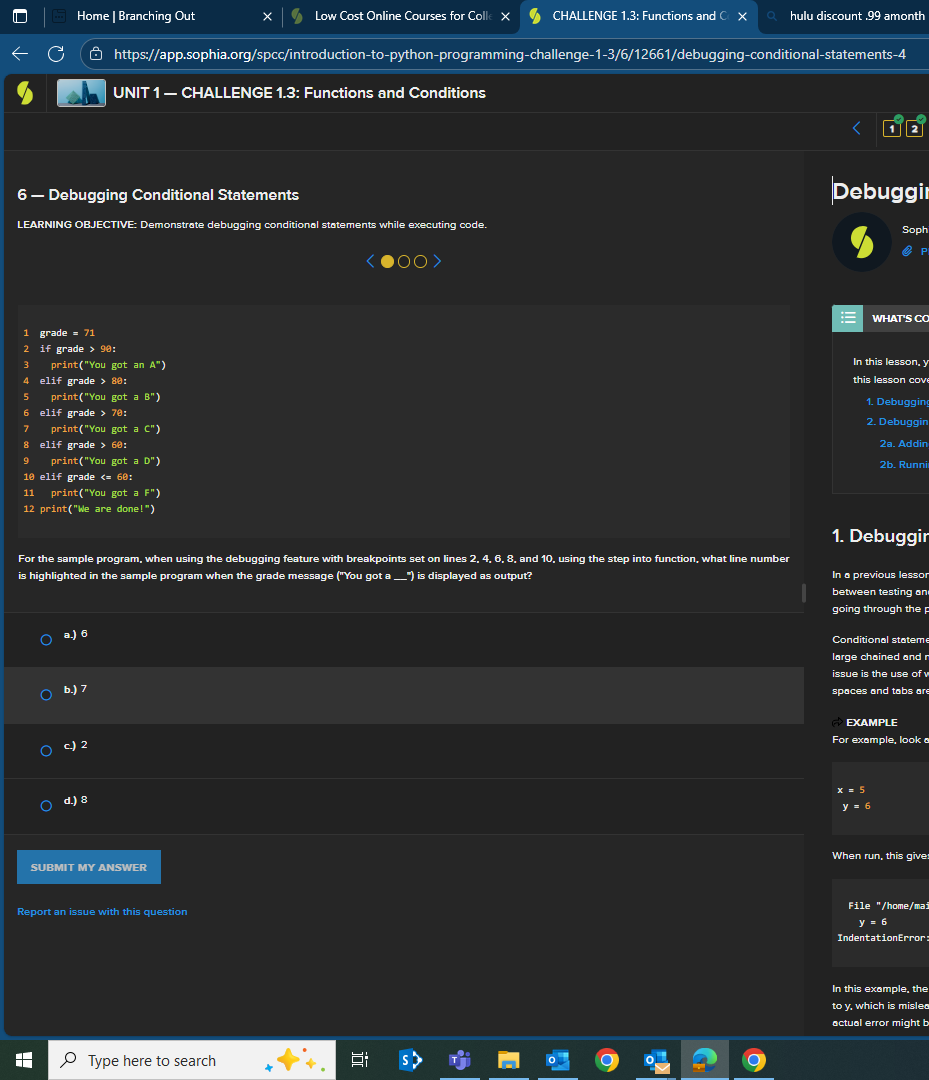Click the What's Covered list icon

[x=848, y=316]
